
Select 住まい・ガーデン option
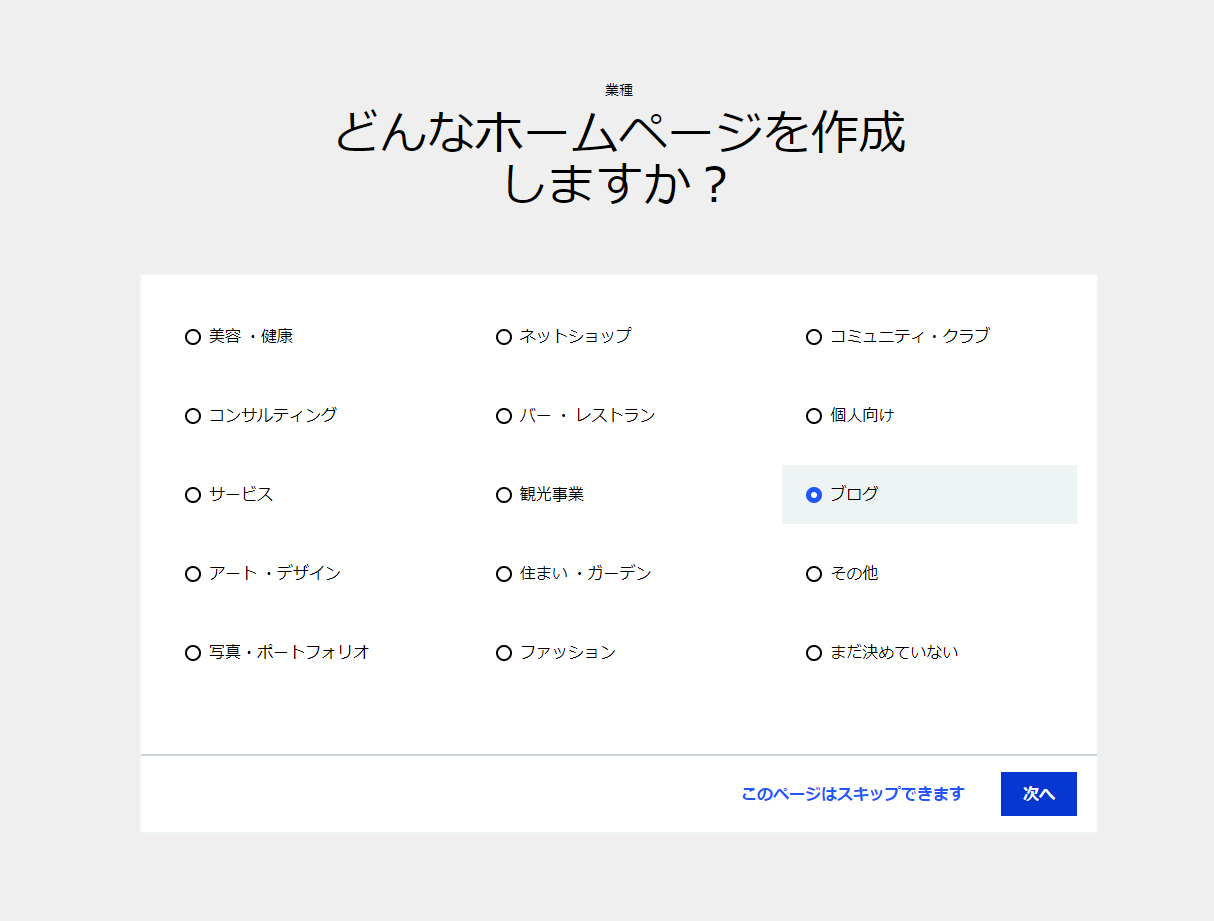pos(504,574)
